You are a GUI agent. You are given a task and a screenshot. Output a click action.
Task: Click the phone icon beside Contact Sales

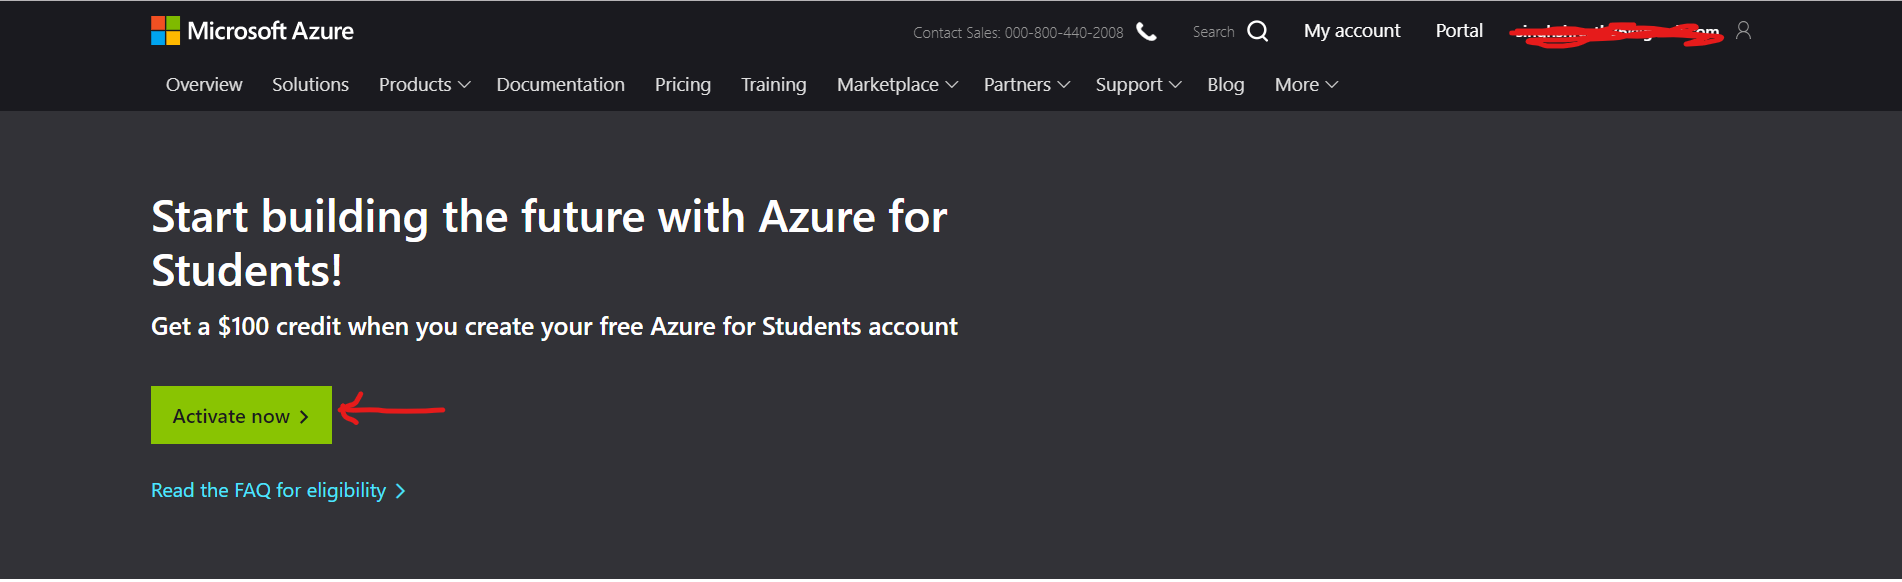point(1146,32)
